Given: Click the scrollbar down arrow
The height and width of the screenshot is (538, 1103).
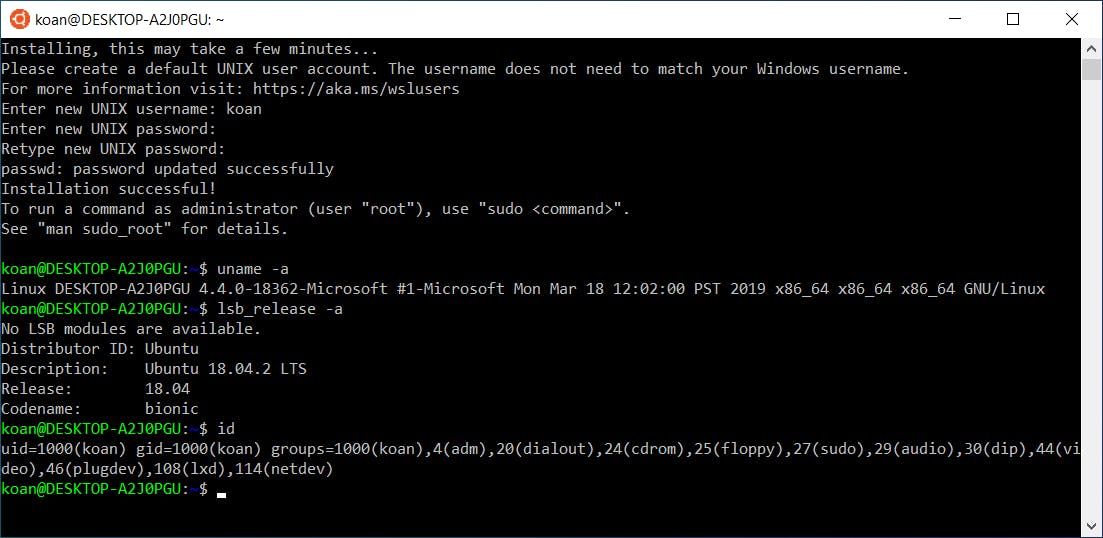Looking at the screenshot, I should [1092, 526].
